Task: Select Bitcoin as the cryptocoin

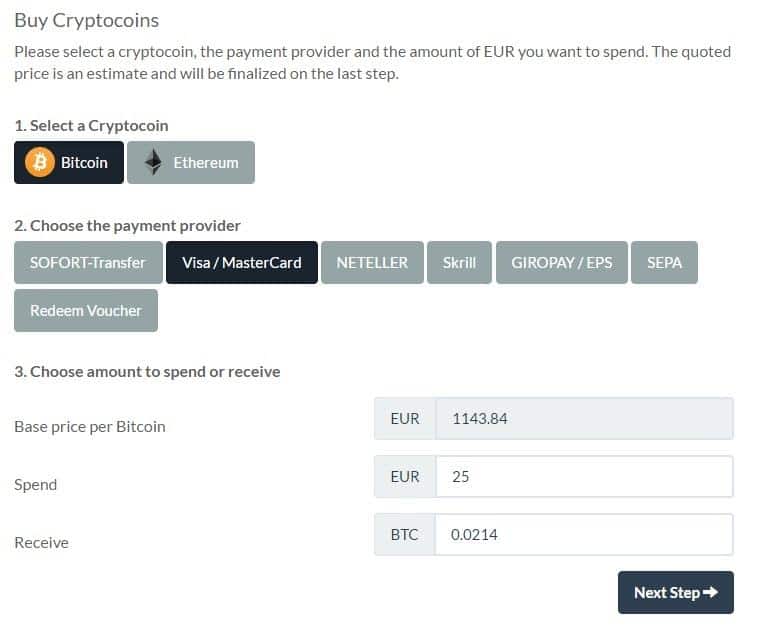Action: click(x=68, y=162)
